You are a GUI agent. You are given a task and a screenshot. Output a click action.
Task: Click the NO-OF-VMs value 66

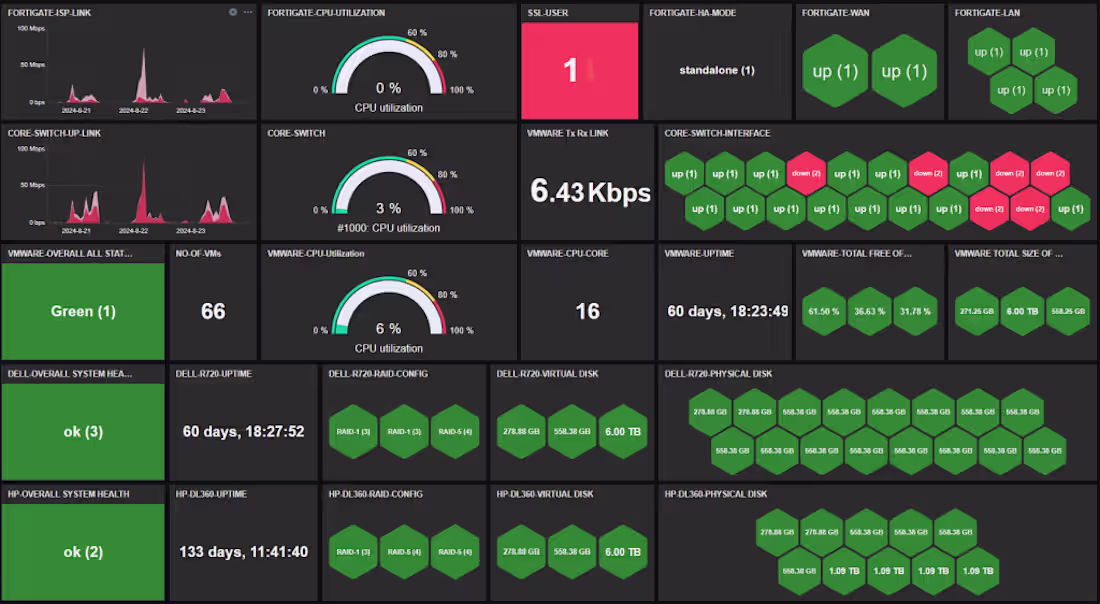point(213,311)
